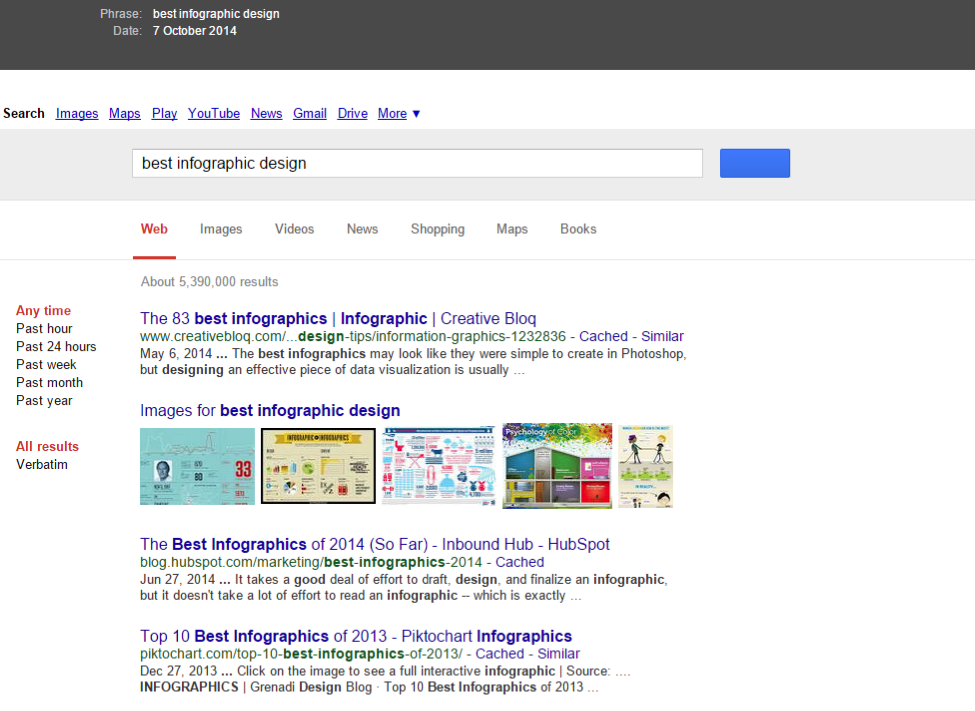Open Cached link for the HubSpot result
Screen dimensions: 975x711
[x=519, y=562]
